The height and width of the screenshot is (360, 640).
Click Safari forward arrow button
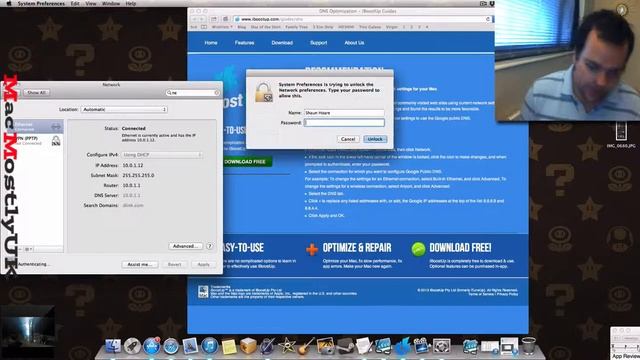[x=202, y=19]
